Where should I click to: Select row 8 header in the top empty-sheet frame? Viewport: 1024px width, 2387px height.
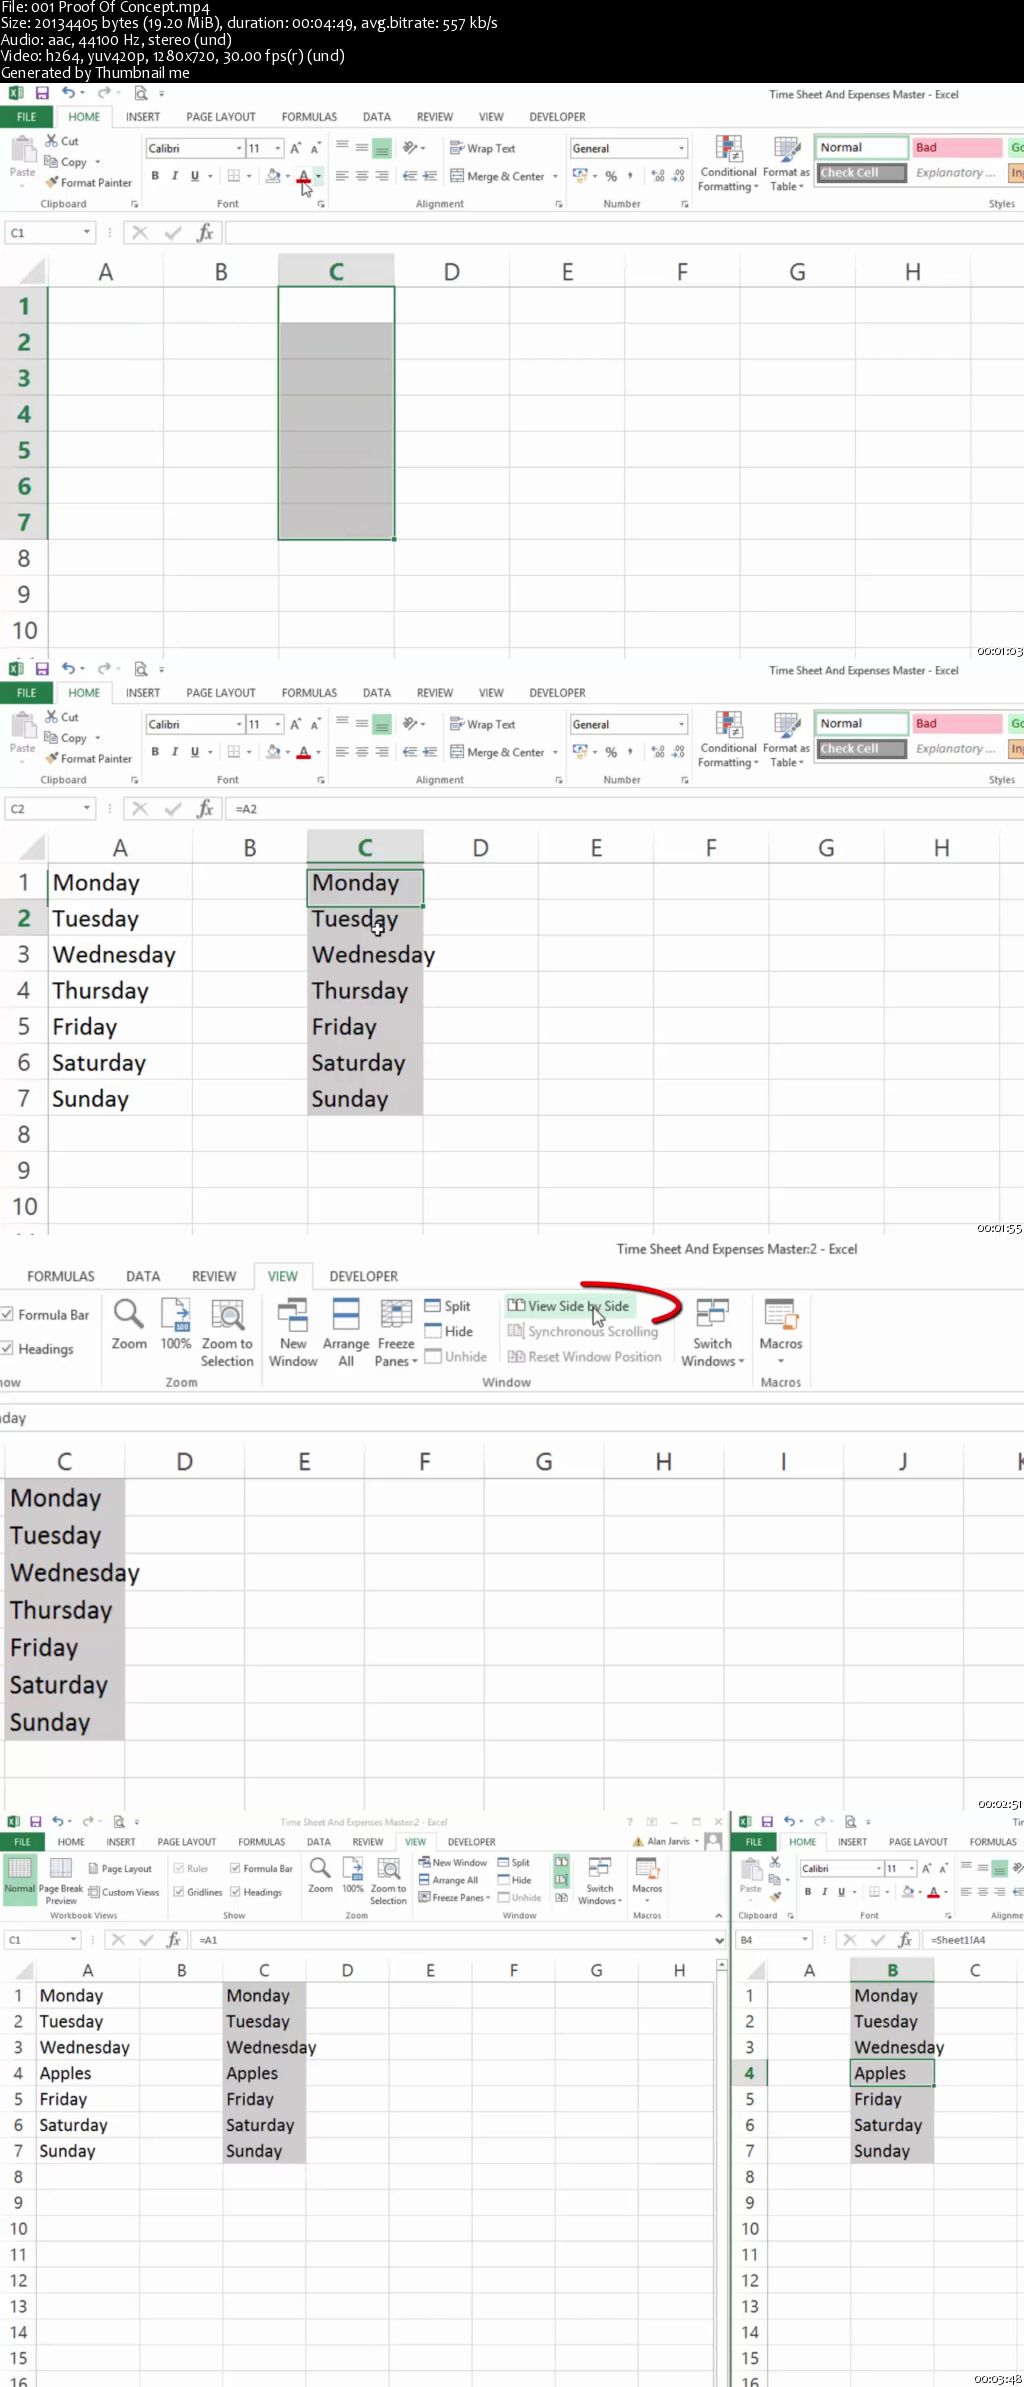tap(24, 558)
